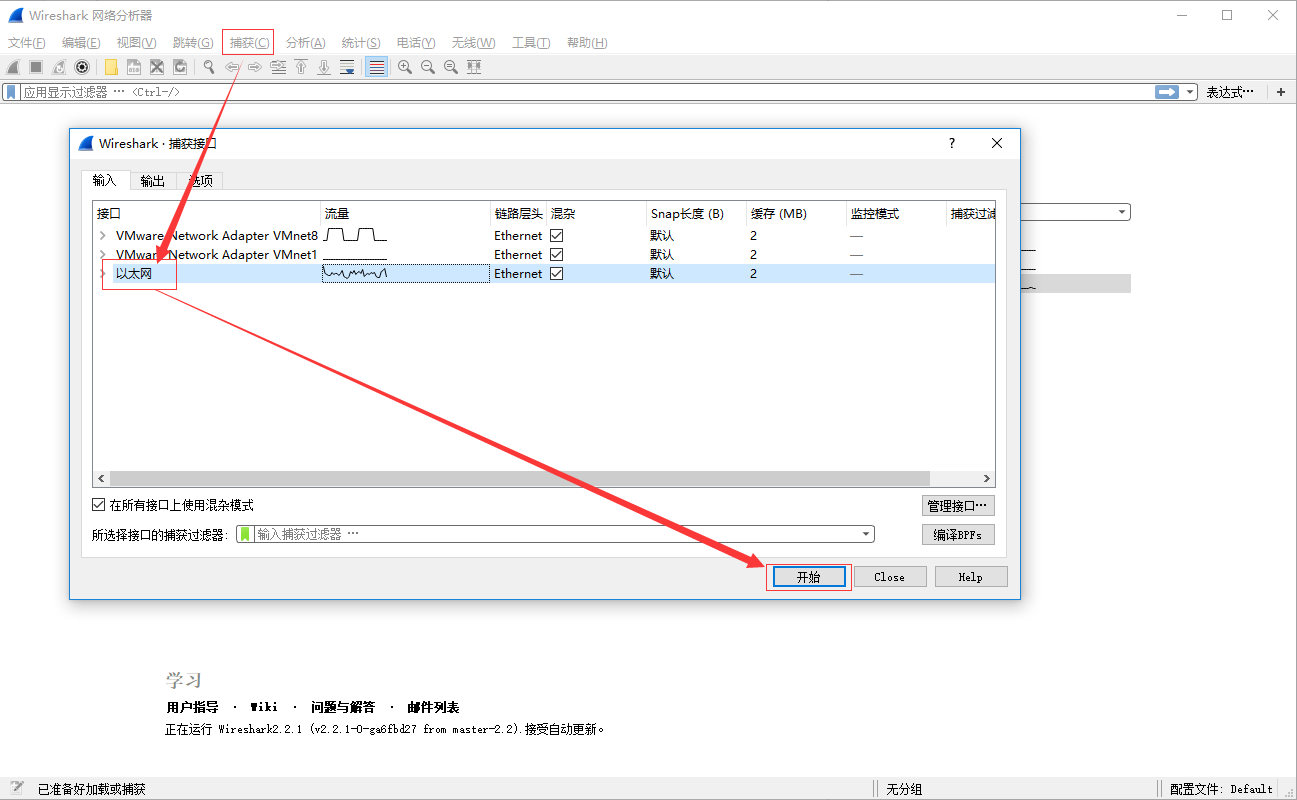Image resolution: width=1297 pixels, height=800 pixels.
Task: Switch to the 输入 tab
Action: (x=105, y=181)
